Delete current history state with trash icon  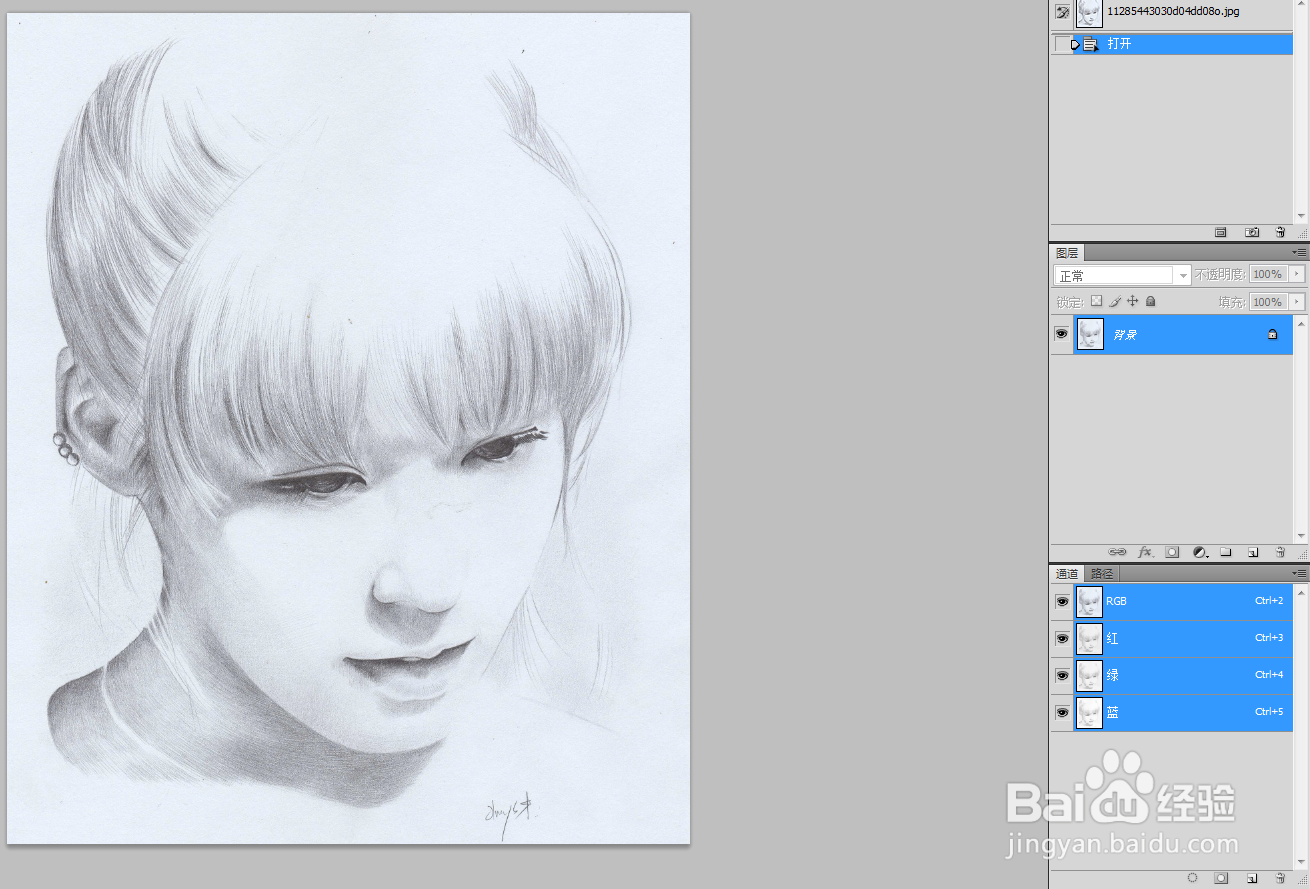pos(1280,232)
